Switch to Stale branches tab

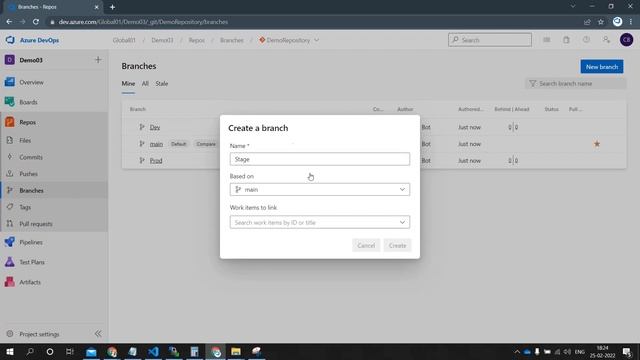pyautogui.click(x=162, y=84)
